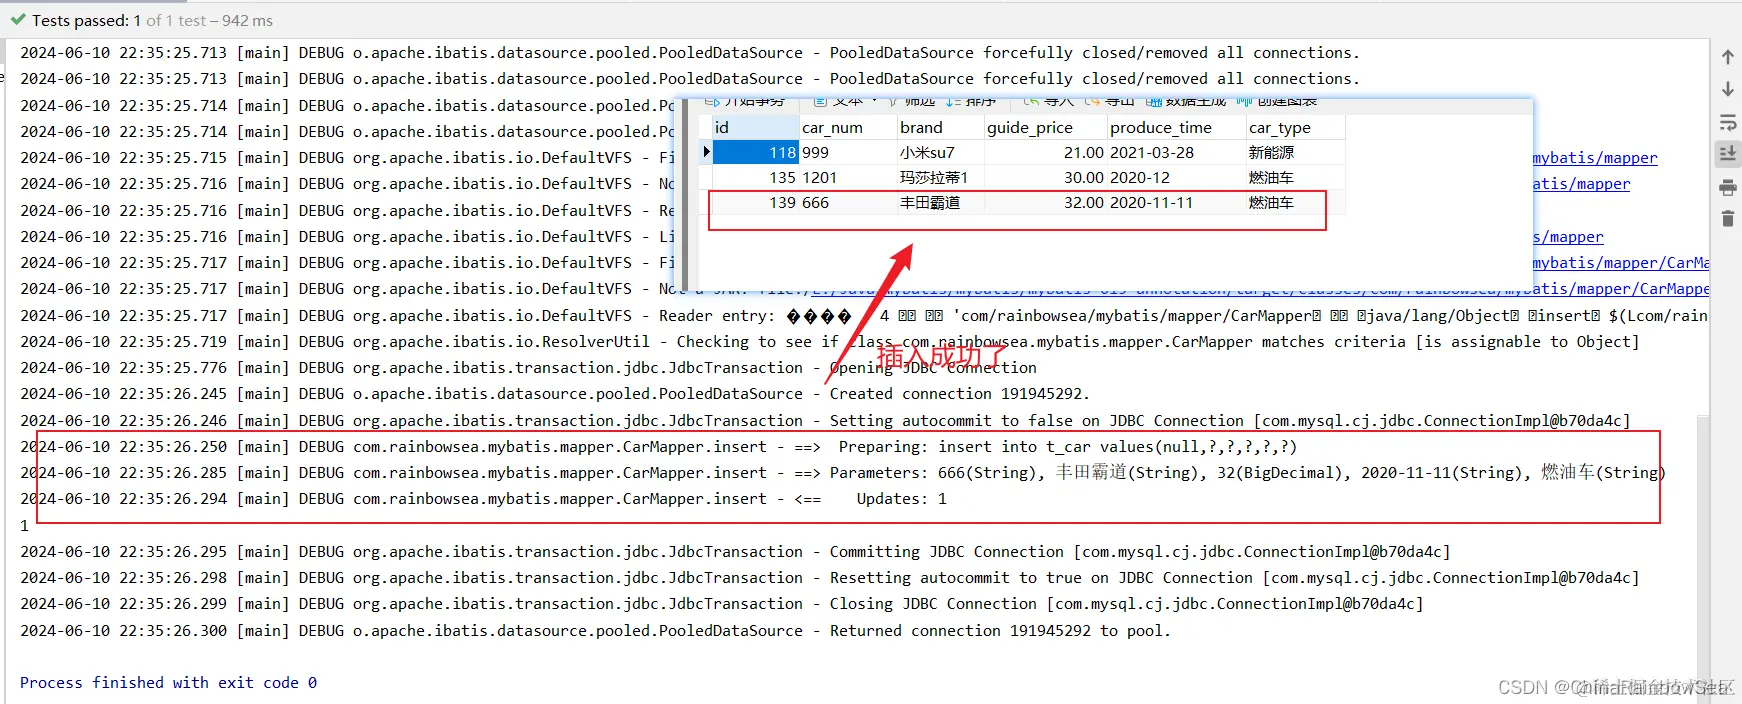Viewport: 1742px width, 704px height.
Task: Click the produce_time cell 2020-12
Action: [x=1176, y=177]
